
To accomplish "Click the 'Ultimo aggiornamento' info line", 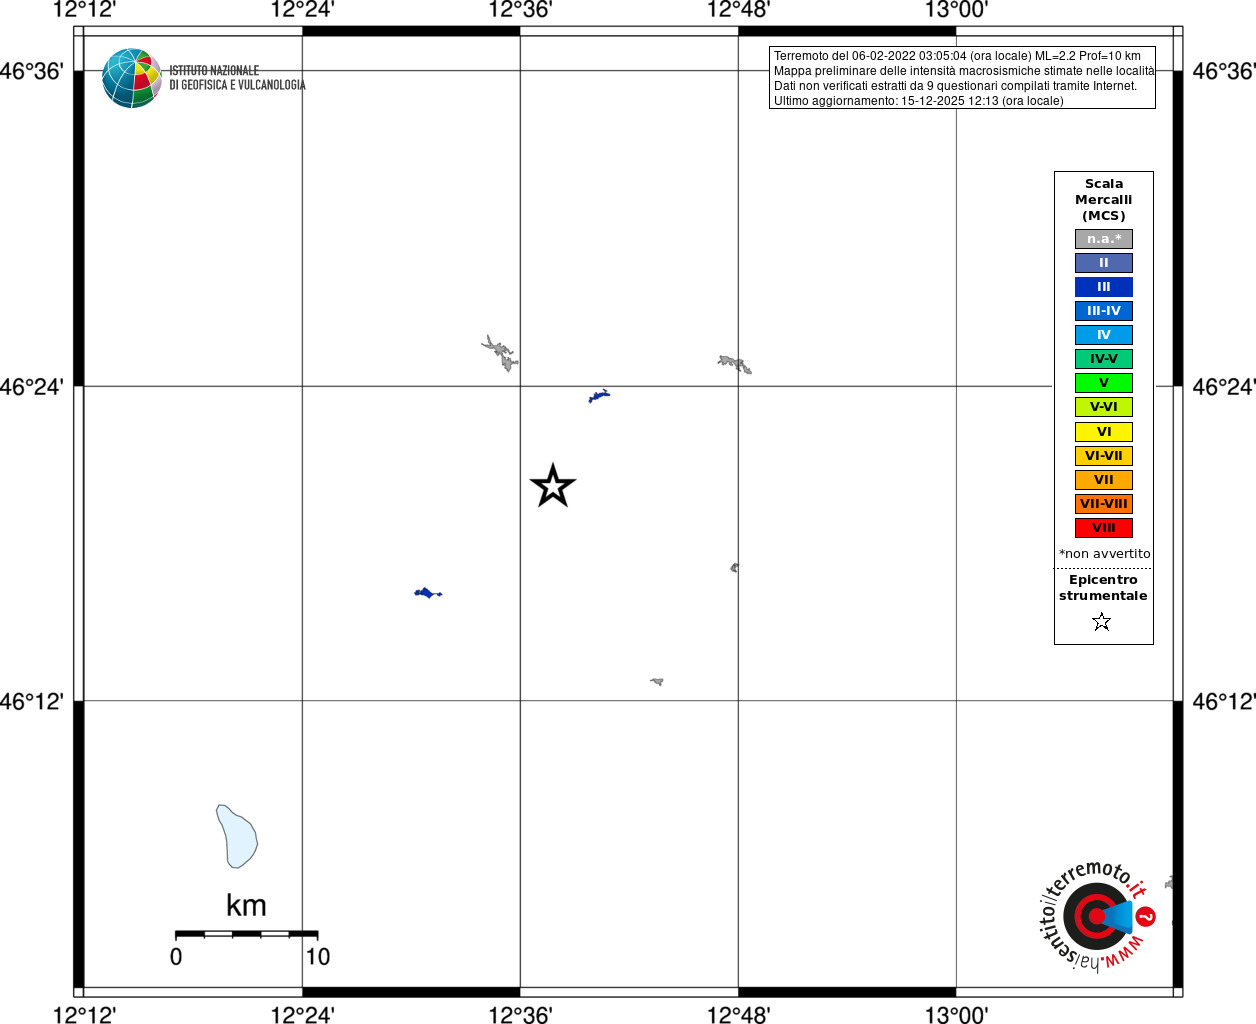I will [x=919, y=101].
